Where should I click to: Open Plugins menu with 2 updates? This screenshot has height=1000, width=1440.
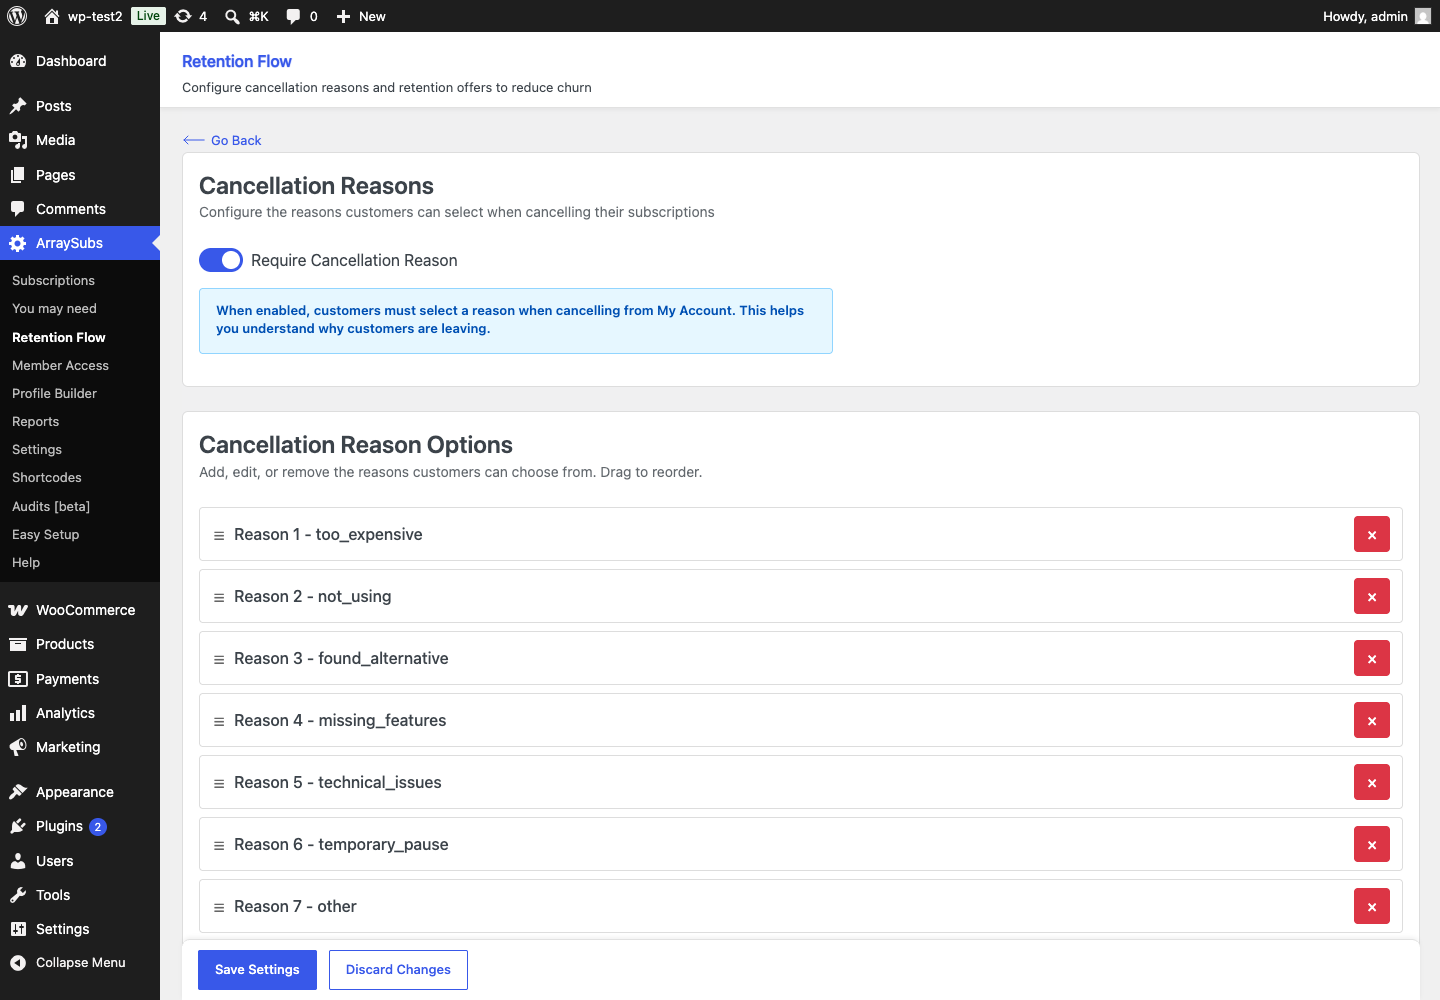(x=80, y=826)
